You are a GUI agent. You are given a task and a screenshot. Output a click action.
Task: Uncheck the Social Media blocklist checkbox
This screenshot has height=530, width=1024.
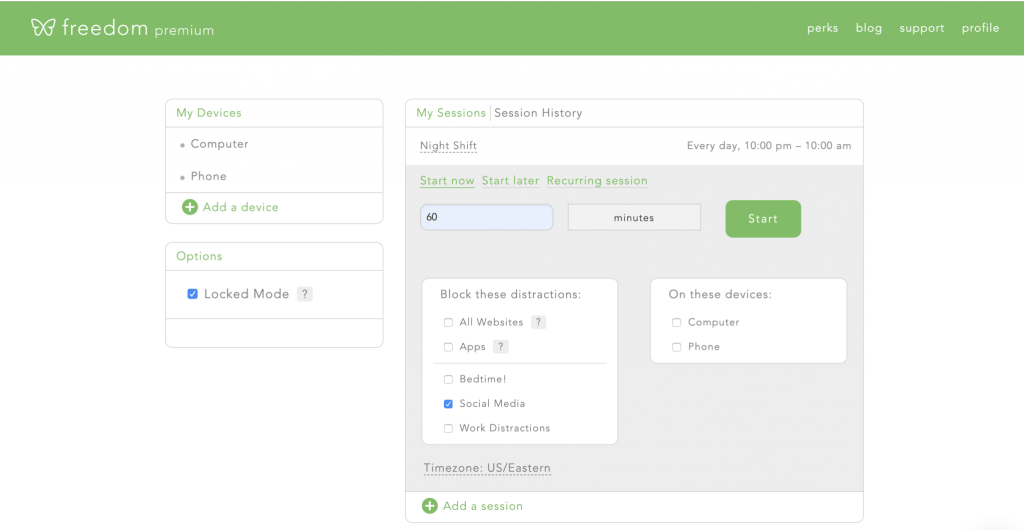[449, 404]
